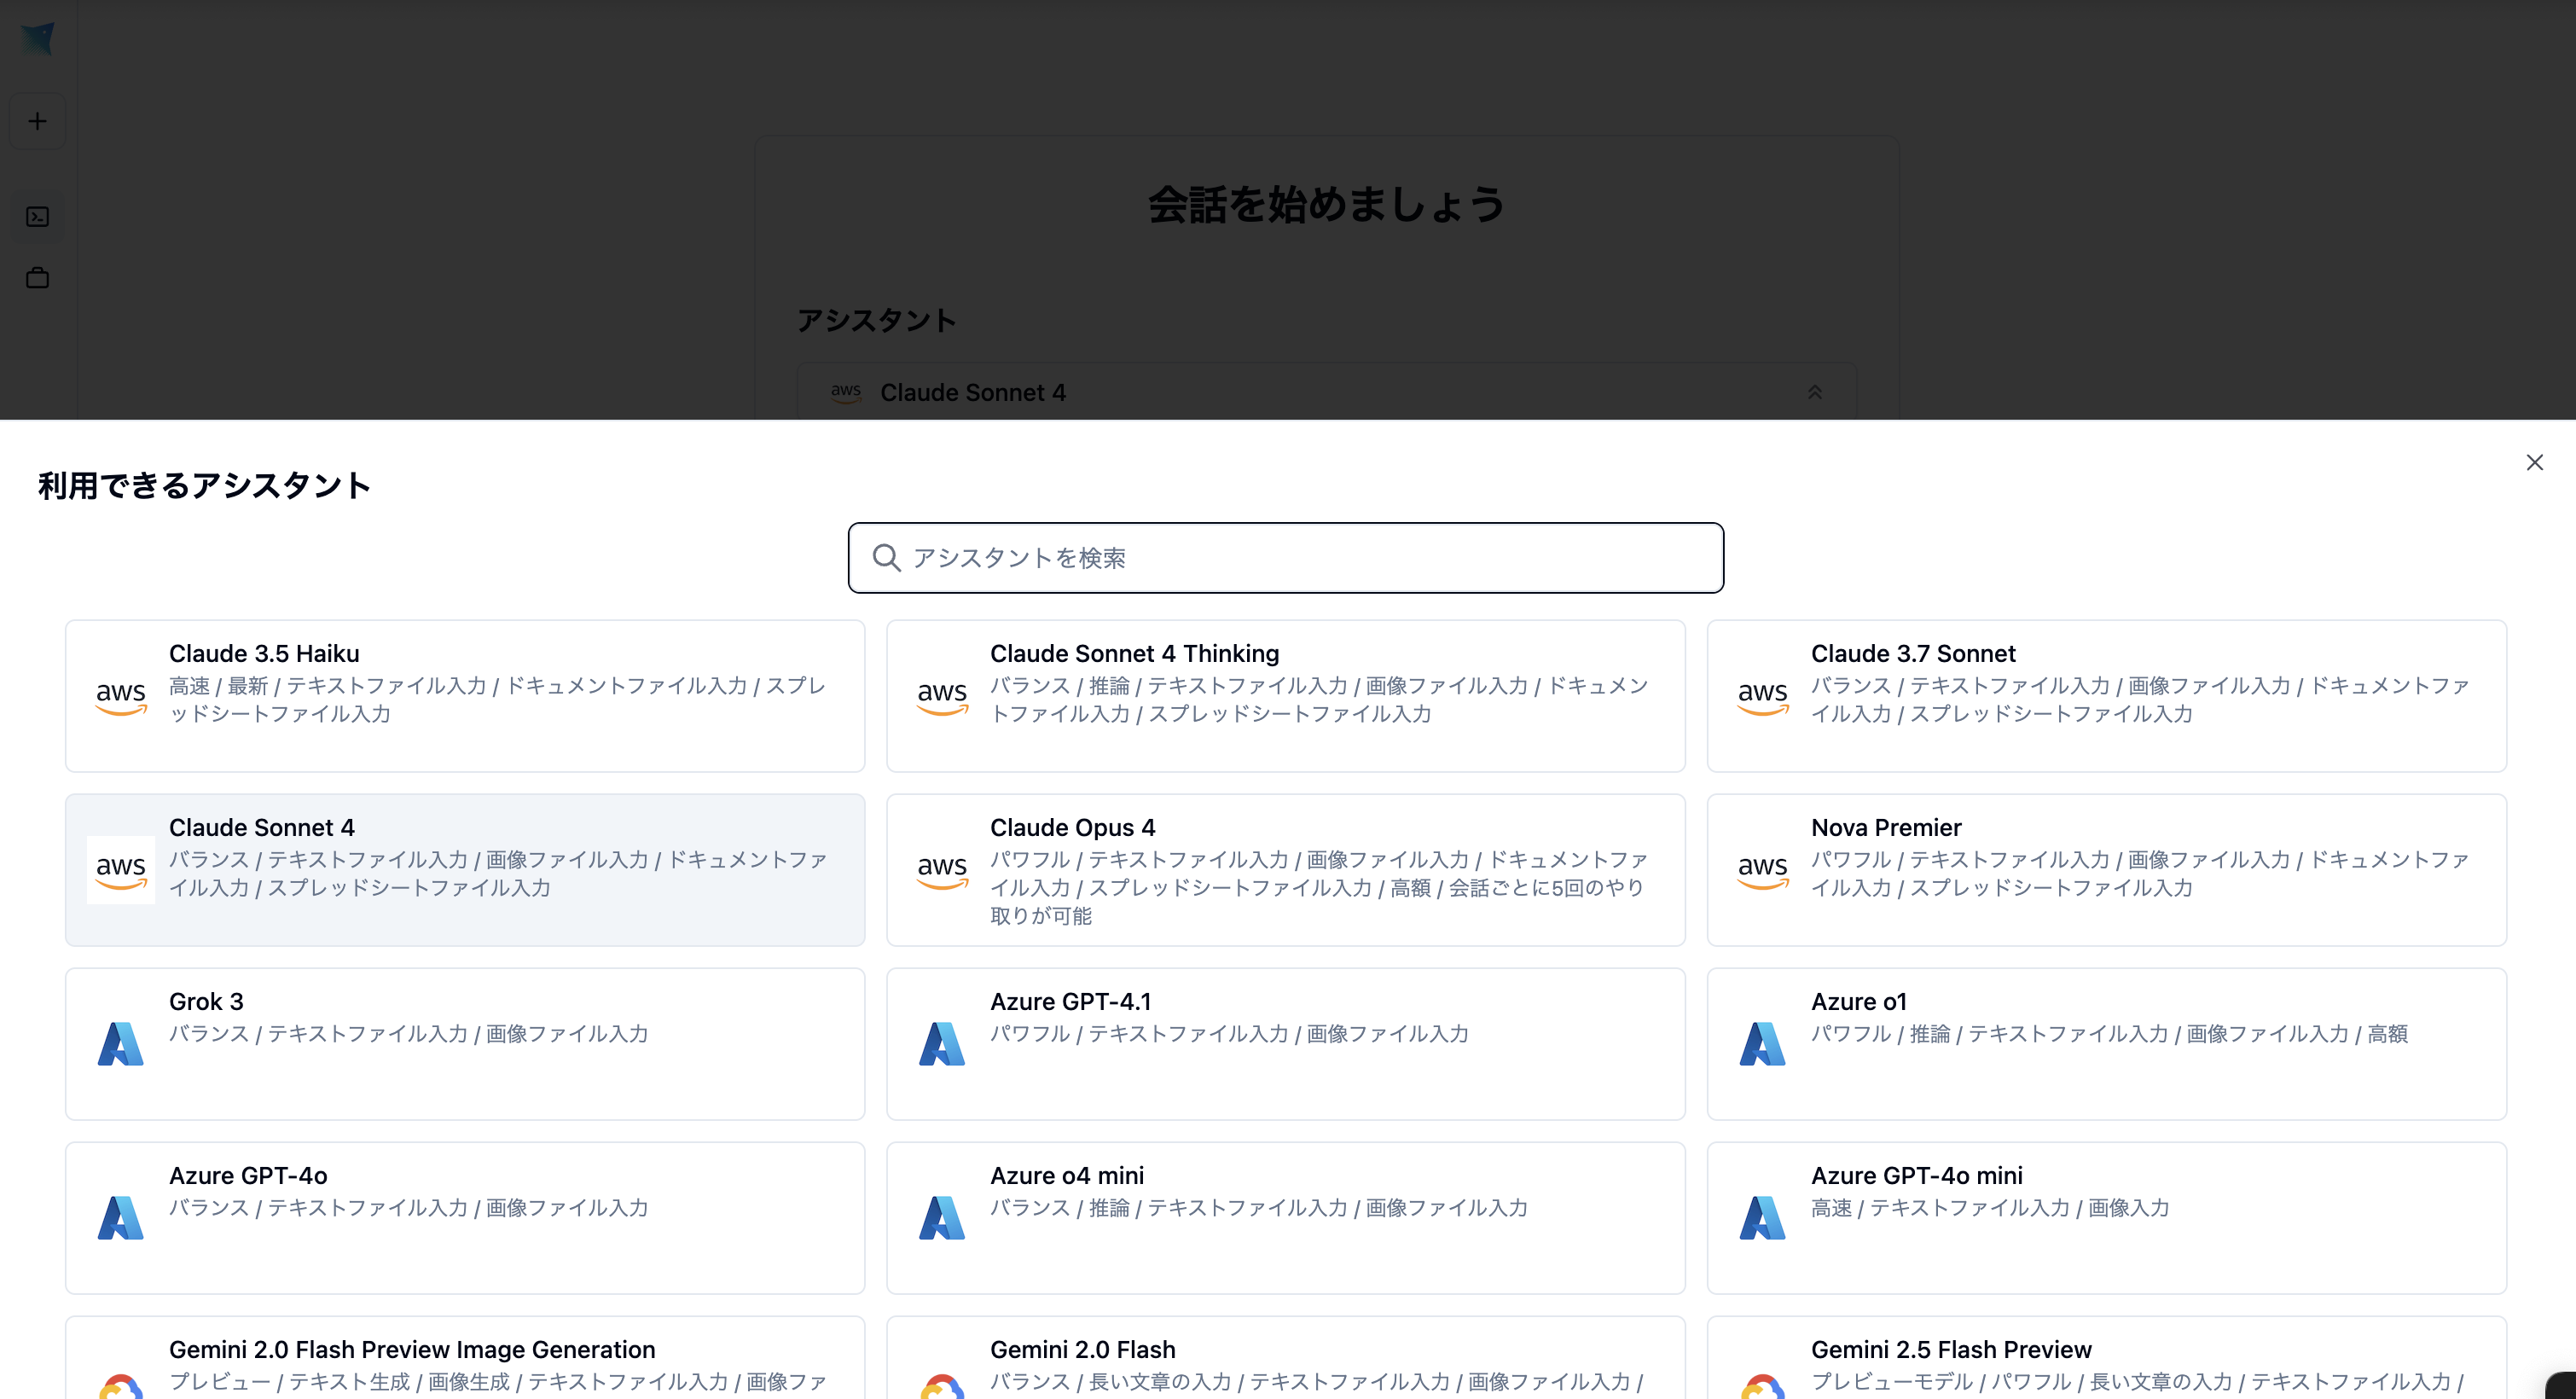Click the app logo in top-left

[x=37, y=39]
